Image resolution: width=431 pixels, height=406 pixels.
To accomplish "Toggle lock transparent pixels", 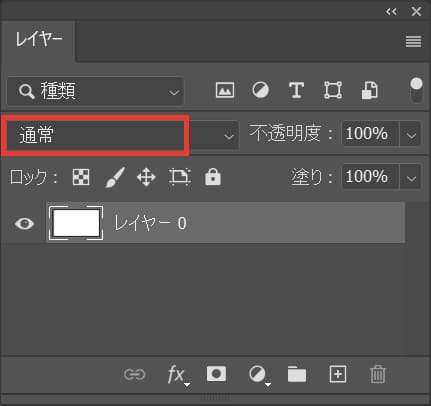I will 81,177.
